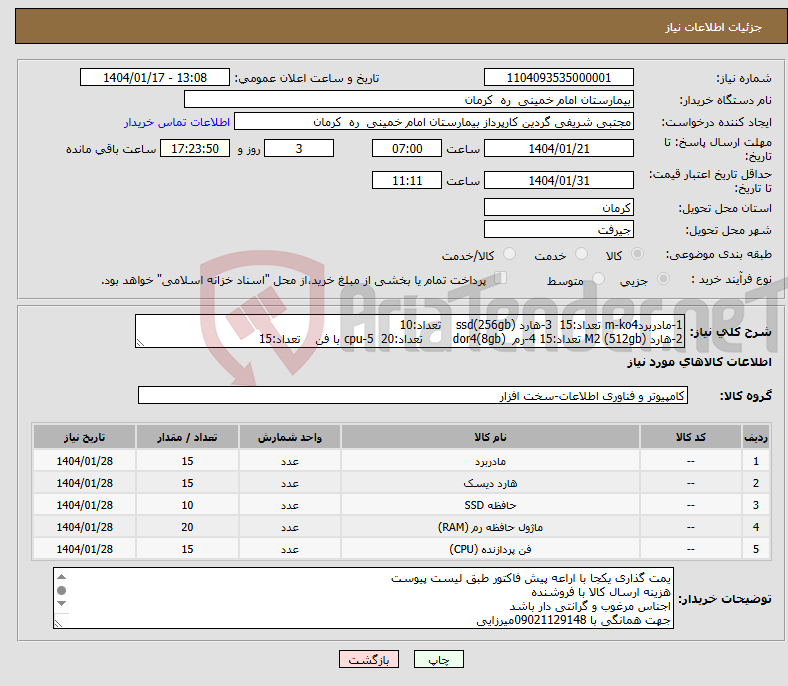Click the حافظه SSD item name cell
The width and height of the screenshot is (788, 686).
(490, 505)
